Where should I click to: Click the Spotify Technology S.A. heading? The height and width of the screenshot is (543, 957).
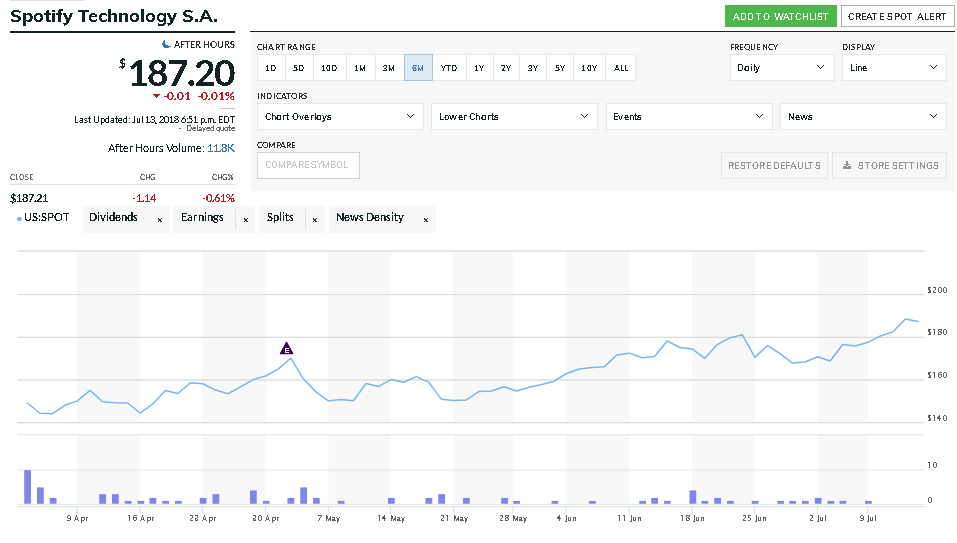114,16
